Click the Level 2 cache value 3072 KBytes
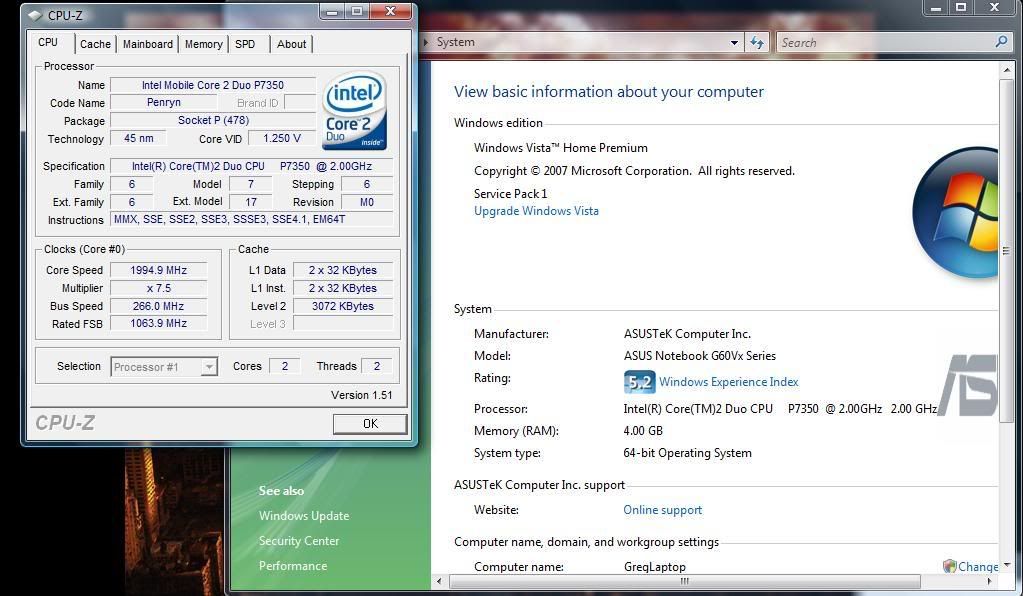The height and width of the screenshot is (596, 1023). (x=343, y=306)
